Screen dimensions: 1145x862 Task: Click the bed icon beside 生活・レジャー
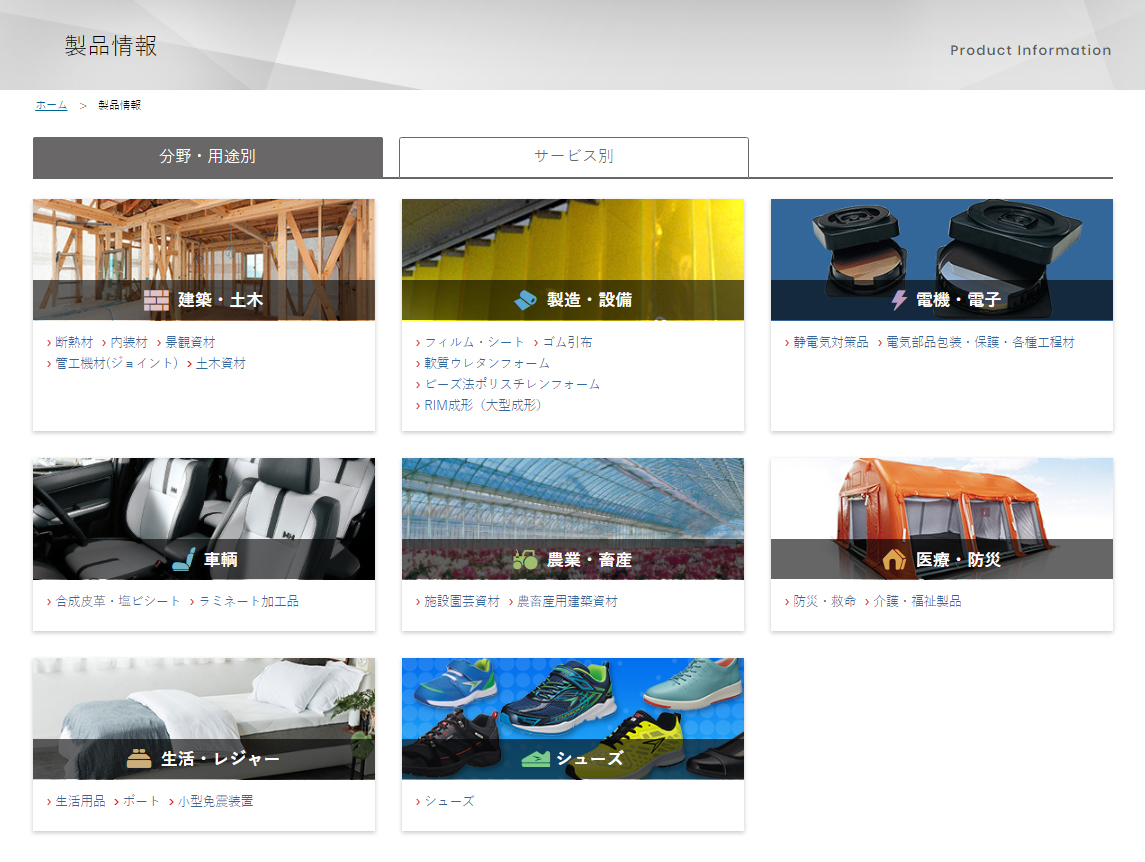[140, 759]
